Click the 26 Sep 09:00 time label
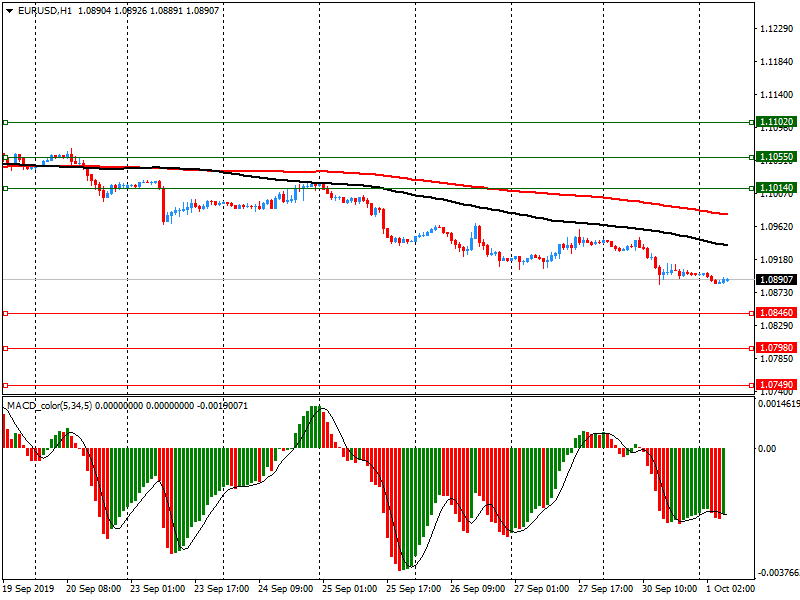 coord(478,589)
